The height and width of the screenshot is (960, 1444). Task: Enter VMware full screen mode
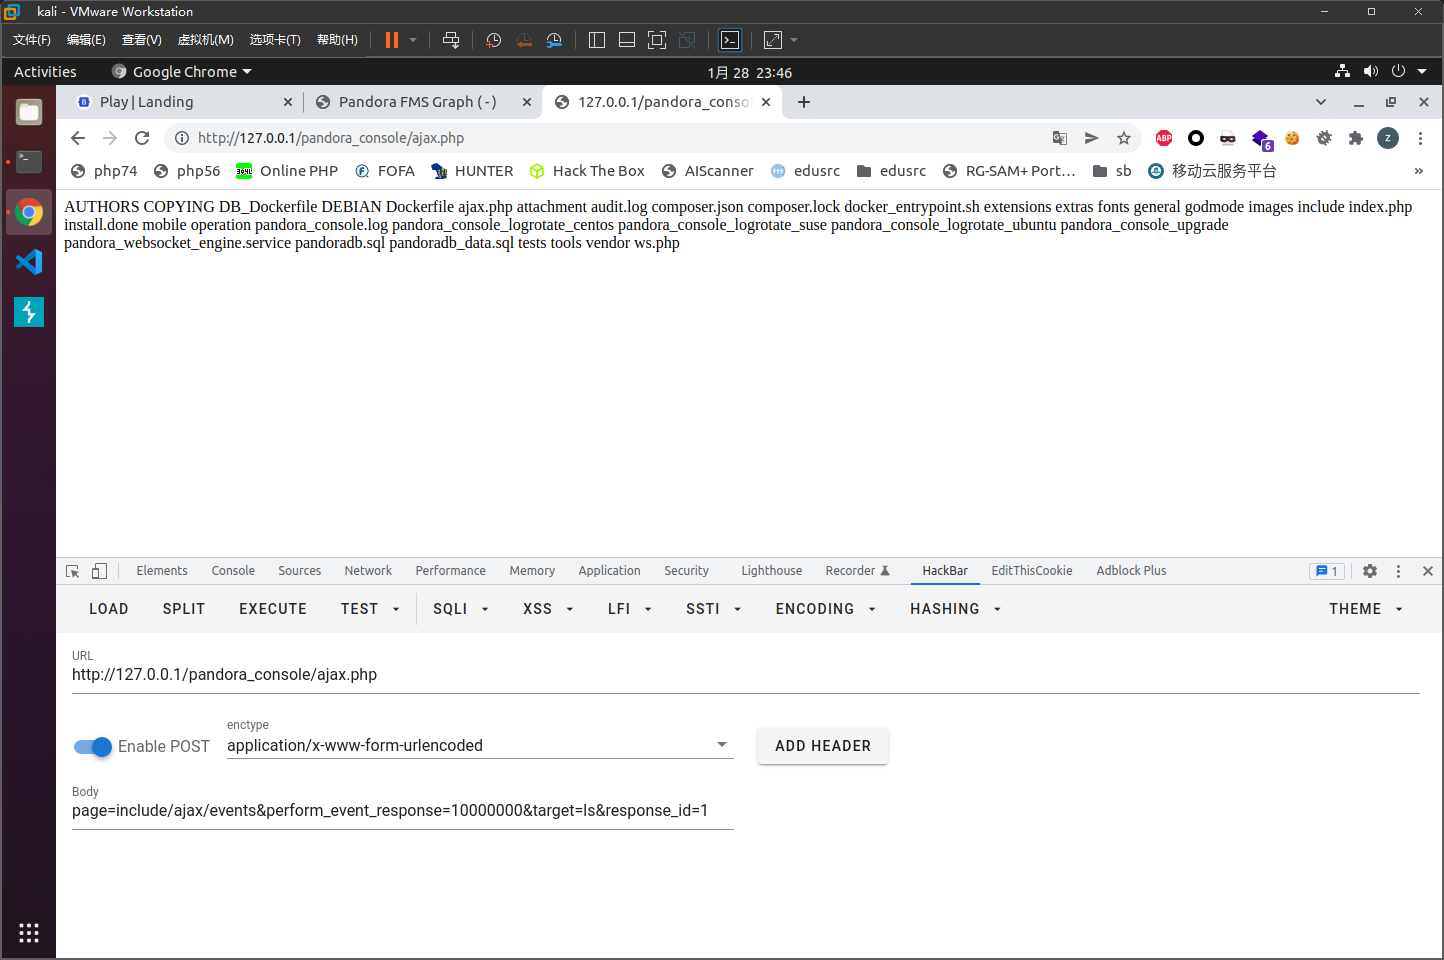657,40
